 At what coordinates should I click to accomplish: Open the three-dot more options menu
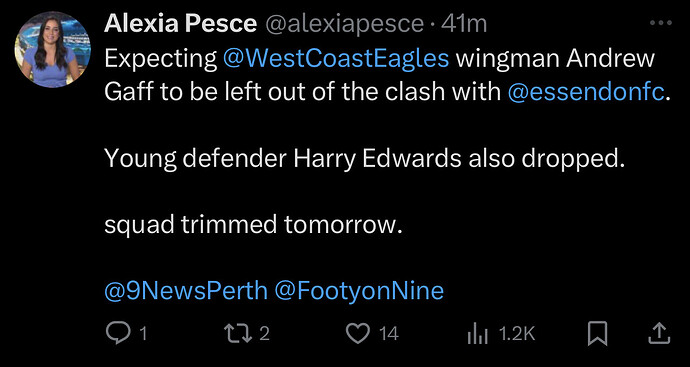(661, 23)
